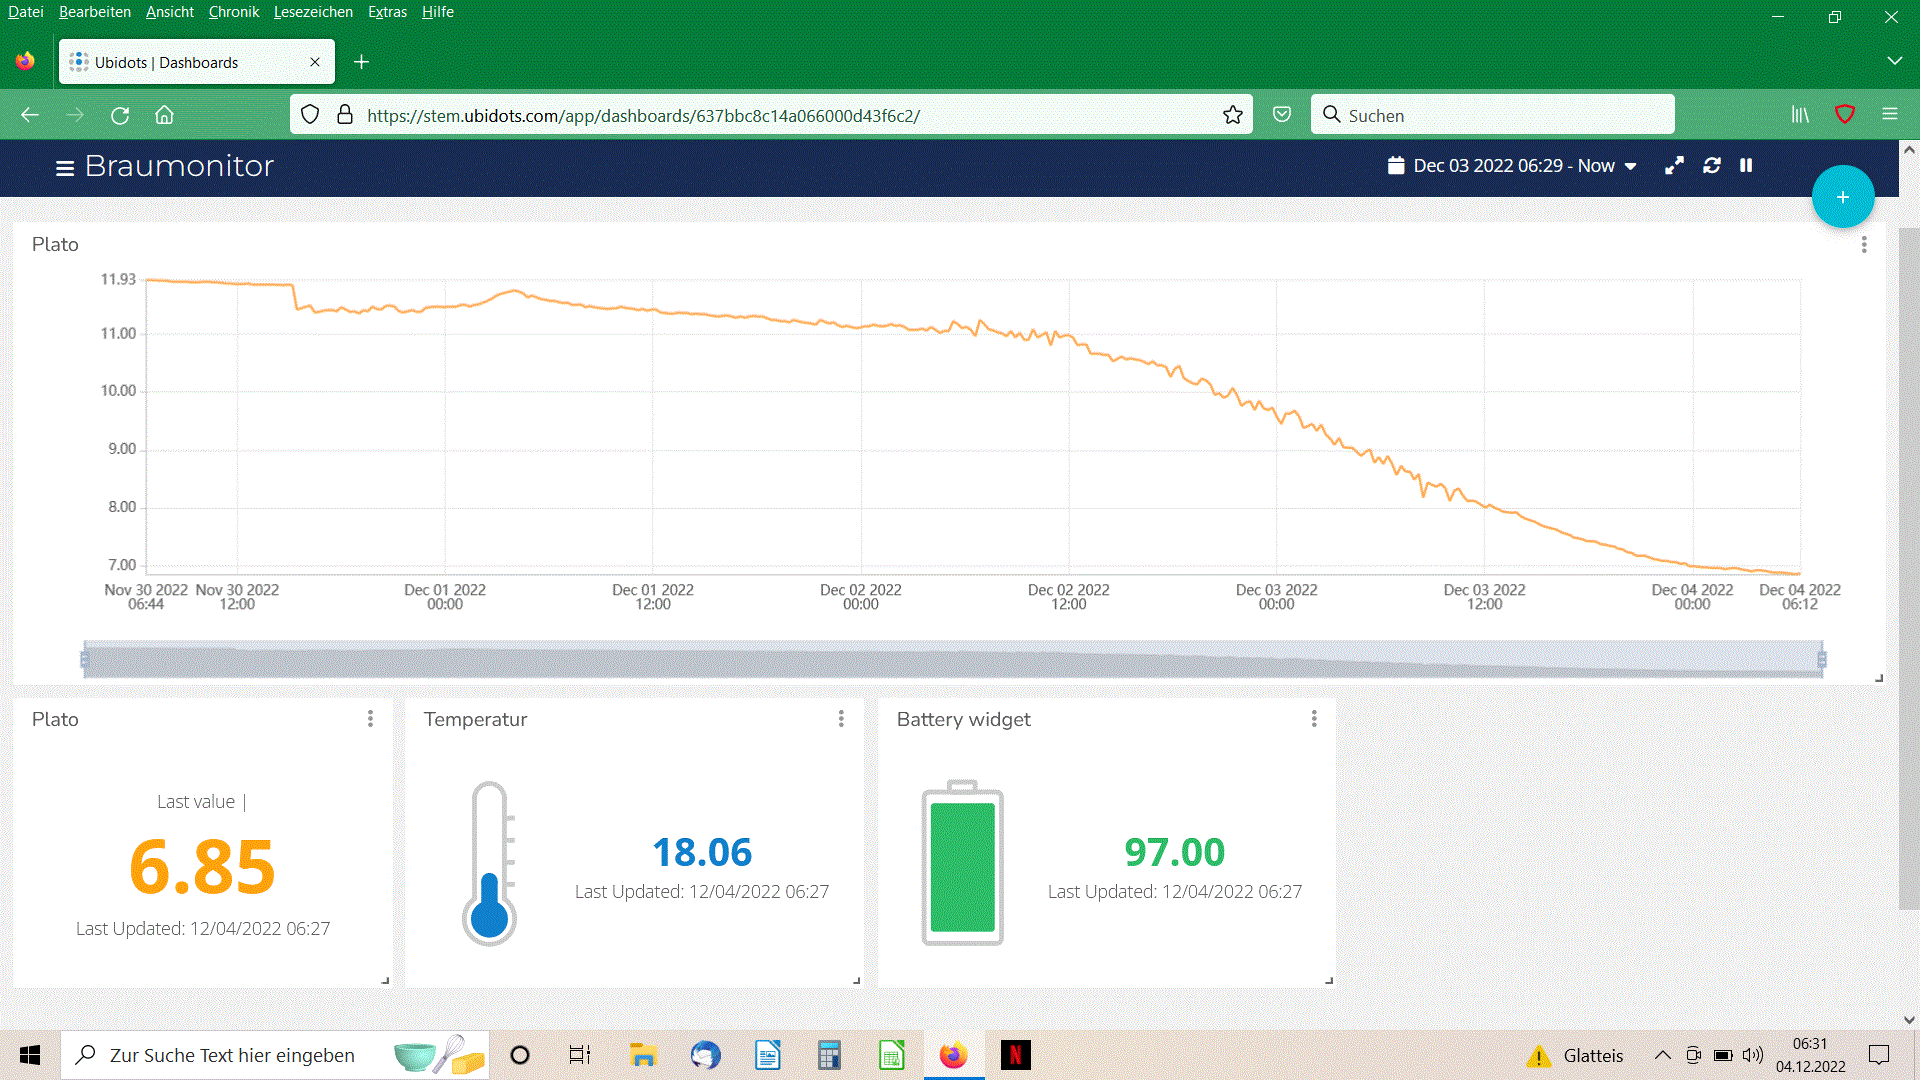Click the Pocket save icon
This screenshot has height=1080, width=1920.
click(1282, 115)
